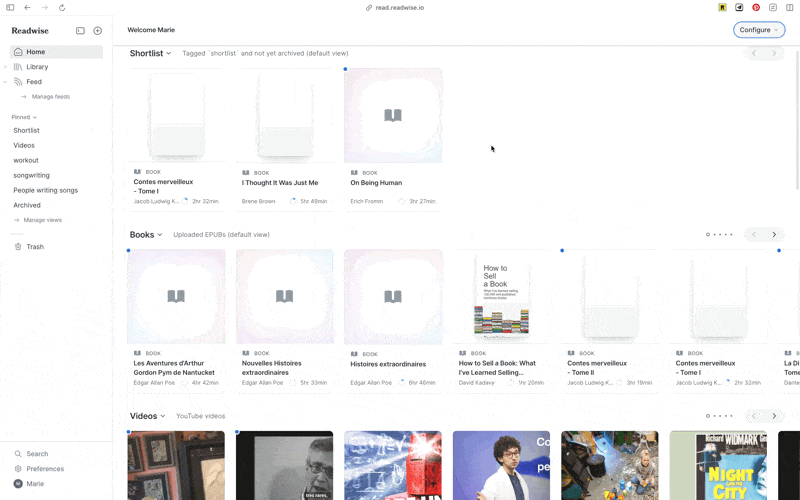Open On Being Human book cover
Viewport: 800px width, 500px height.
pyautogui.click(x=393, y=116)
